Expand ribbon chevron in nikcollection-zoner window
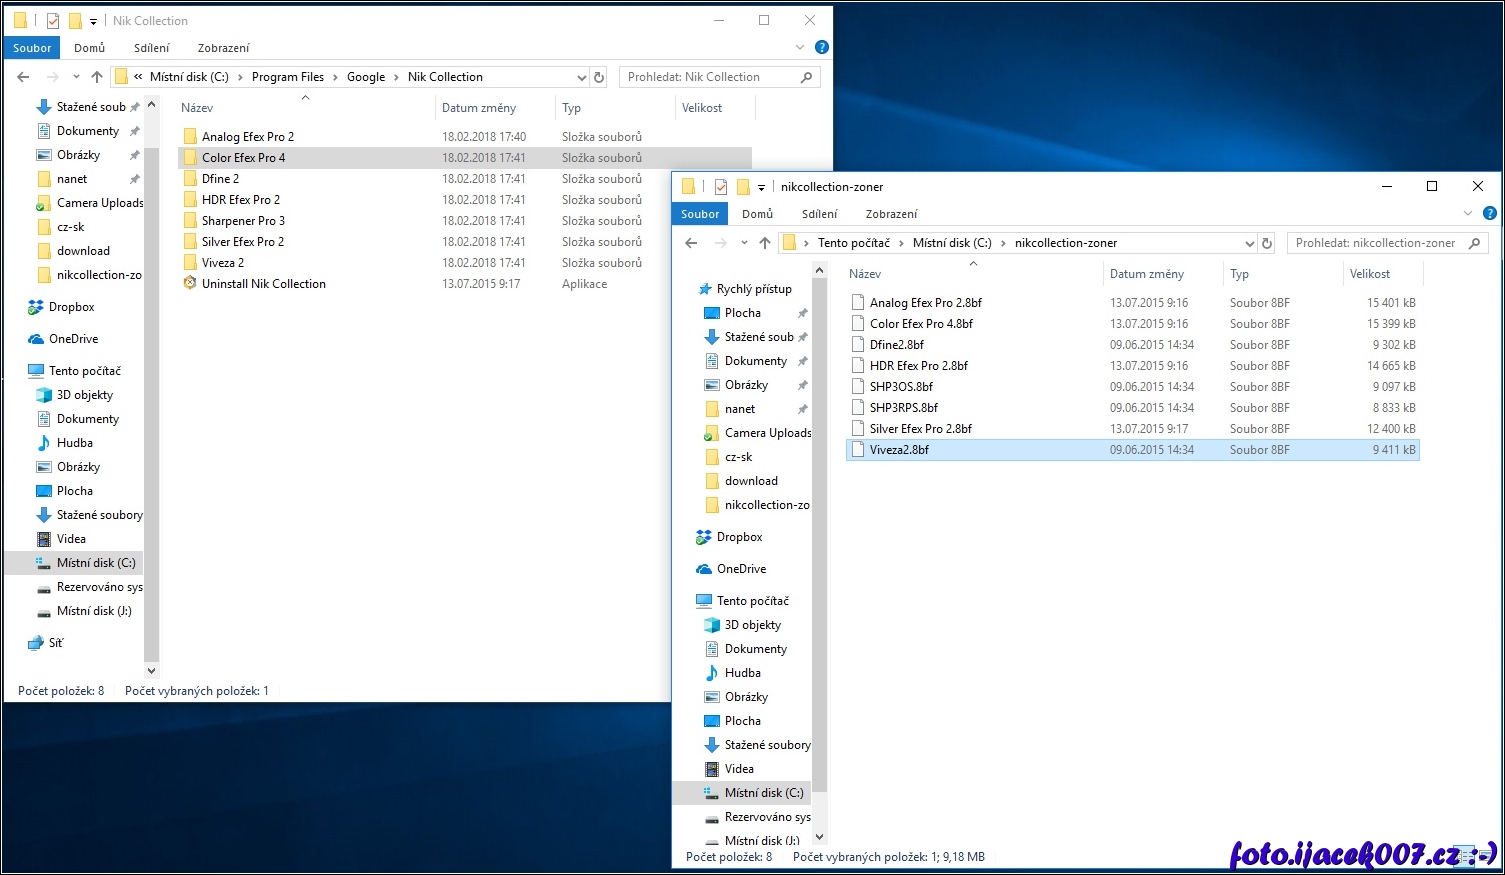 pyautogui.click(x=1468, y=213)
